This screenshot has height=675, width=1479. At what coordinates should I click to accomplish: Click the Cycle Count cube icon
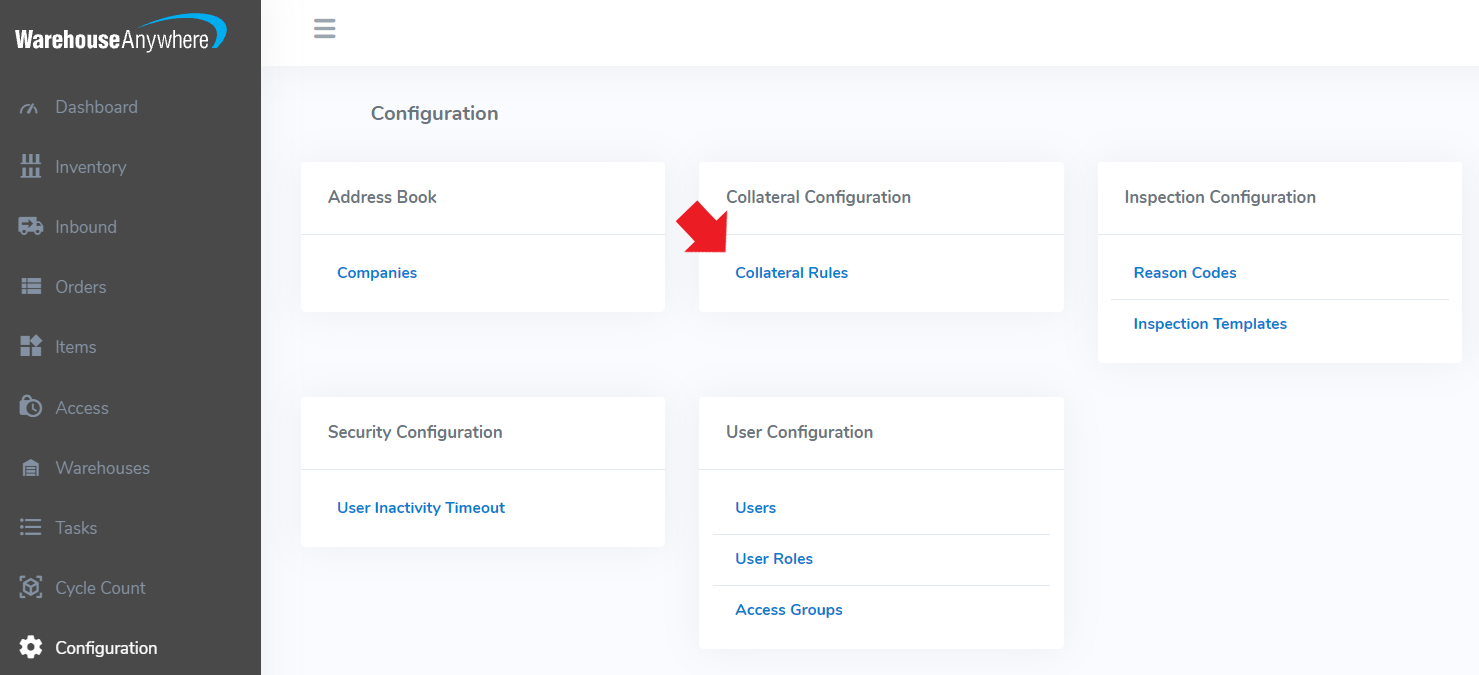tap(30, 588)
